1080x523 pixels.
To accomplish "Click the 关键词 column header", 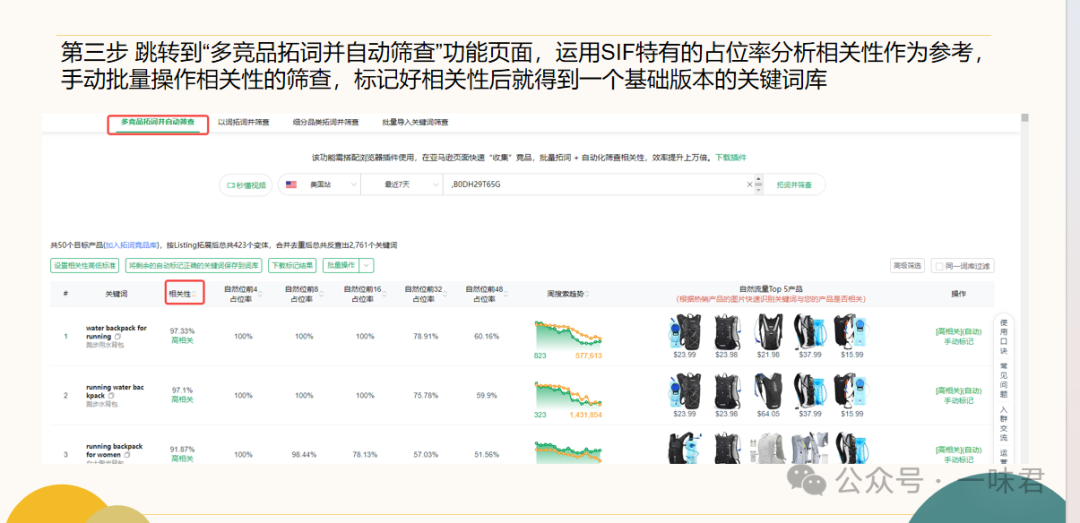I will click(114, 294).
